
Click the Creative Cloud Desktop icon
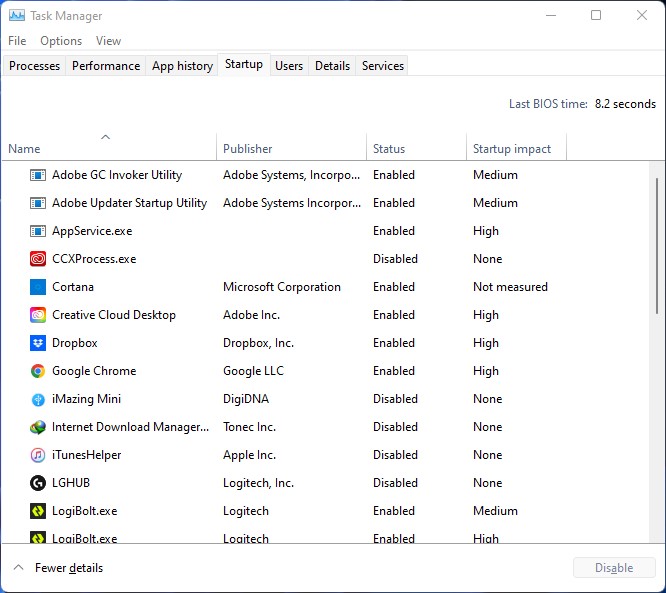(38, 315)
